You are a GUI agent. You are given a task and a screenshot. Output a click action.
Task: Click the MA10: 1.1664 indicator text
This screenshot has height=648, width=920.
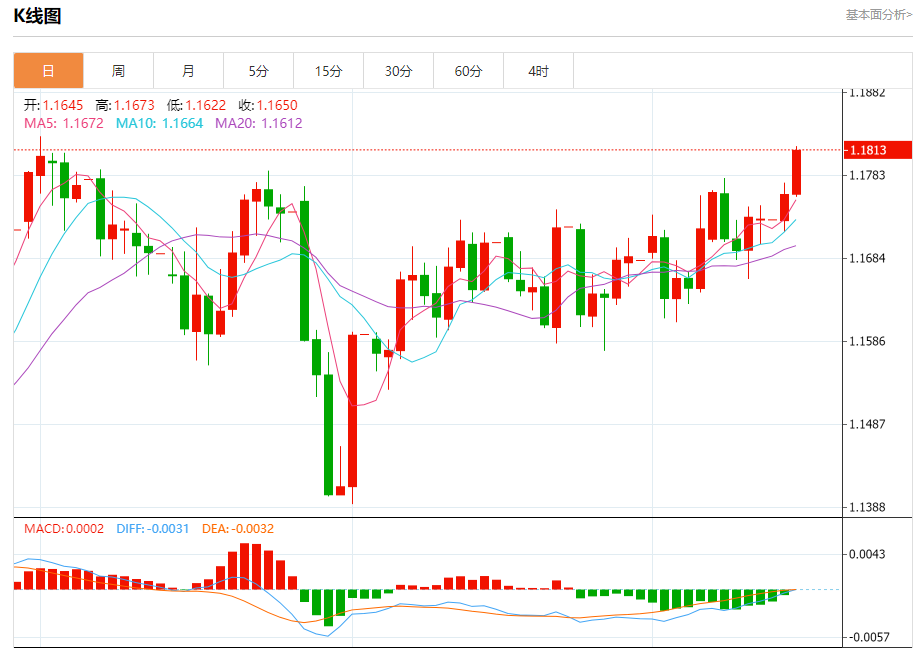(x=159, y=123)
